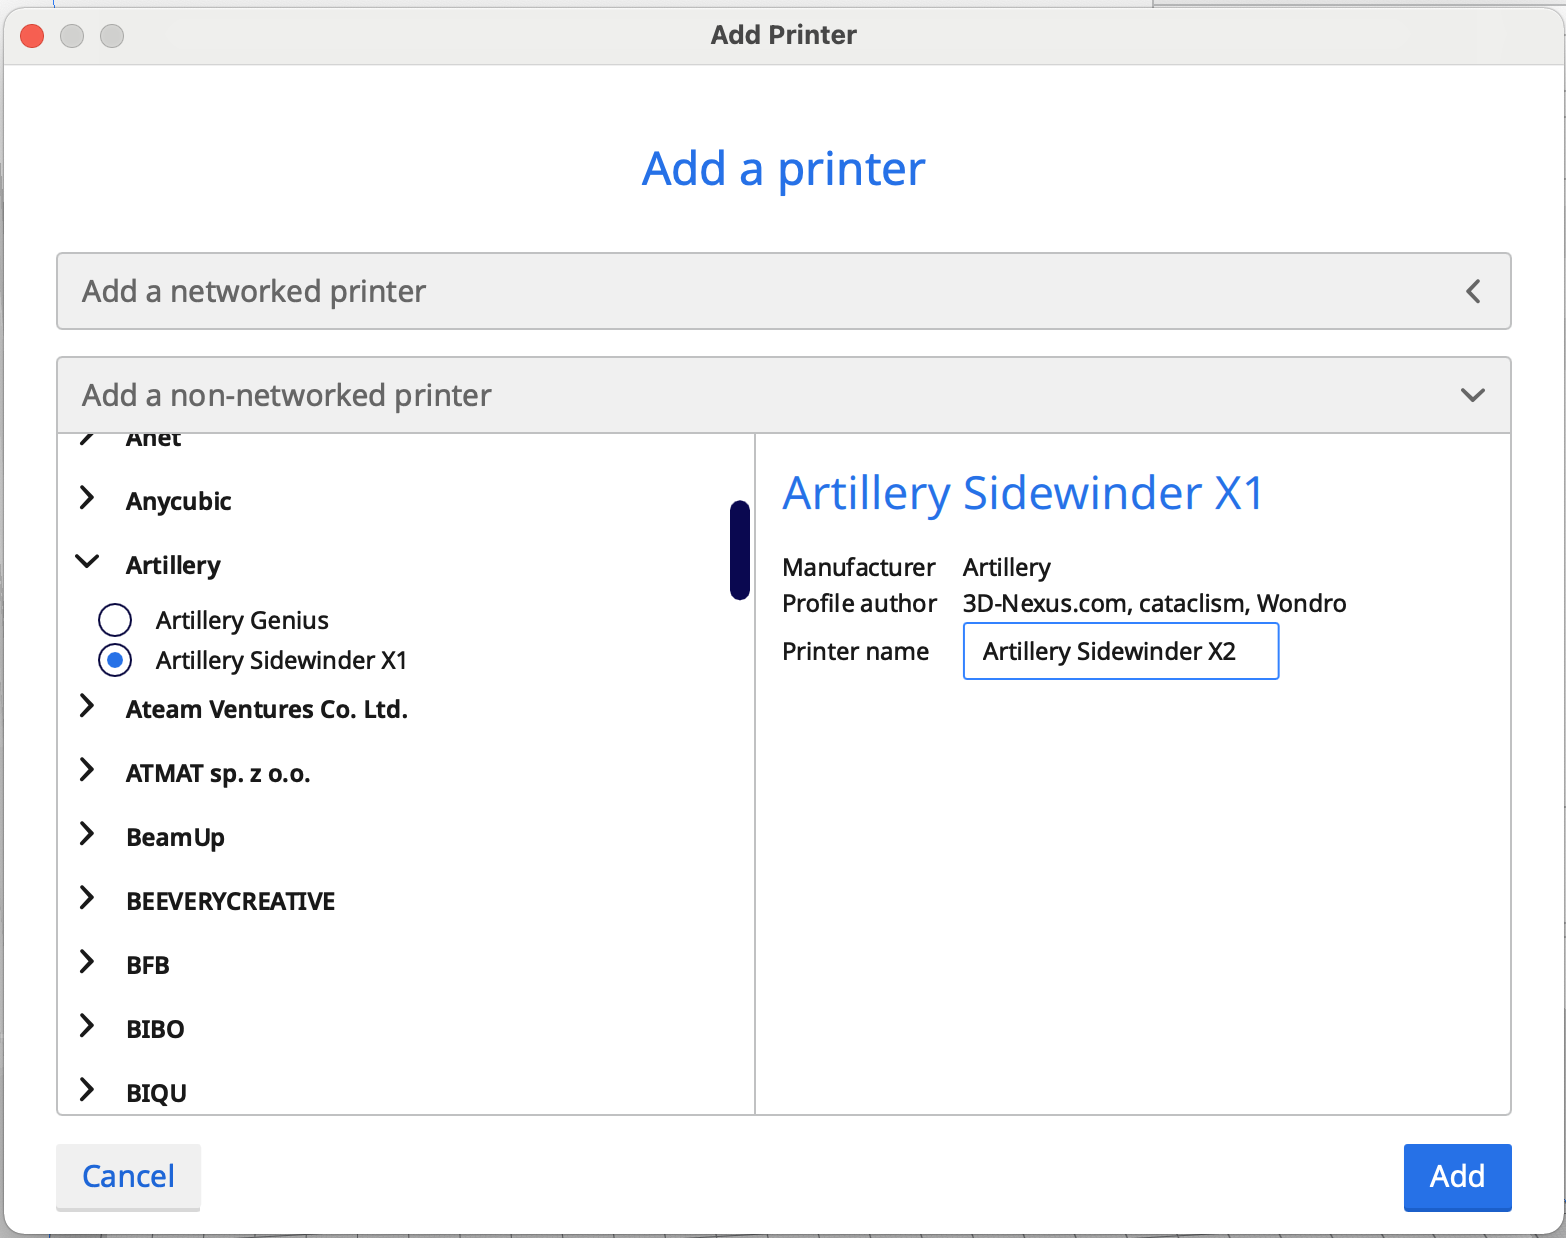Expand the BEEVERYCREATIVE manufacturer chevron

click(x=87, y=898)
